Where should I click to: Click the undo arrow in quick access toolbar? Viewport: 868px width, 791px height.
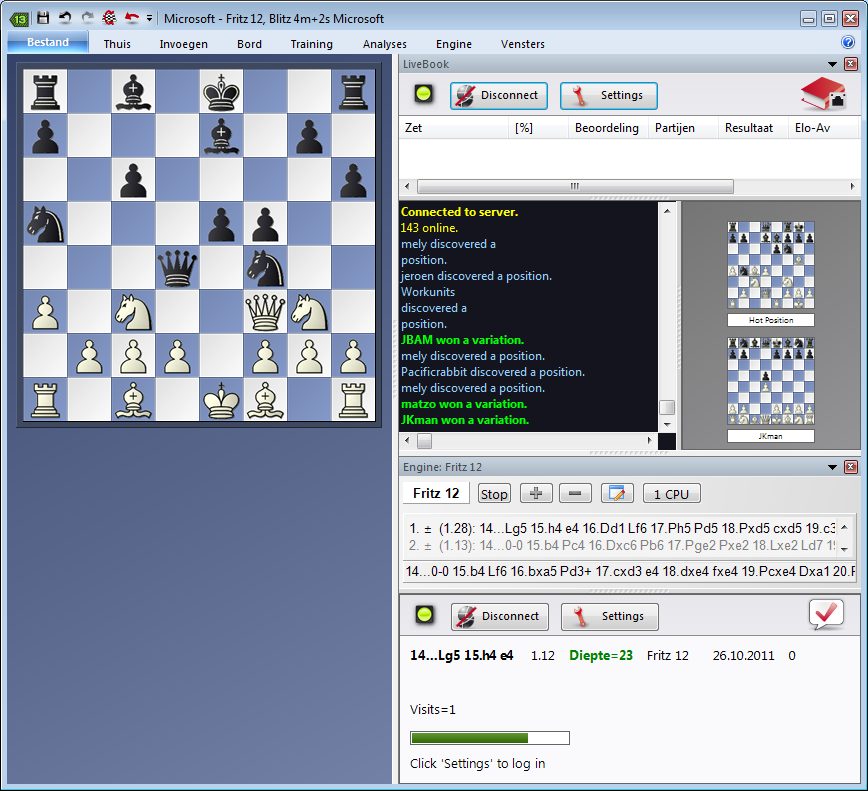tap(65, 18)
